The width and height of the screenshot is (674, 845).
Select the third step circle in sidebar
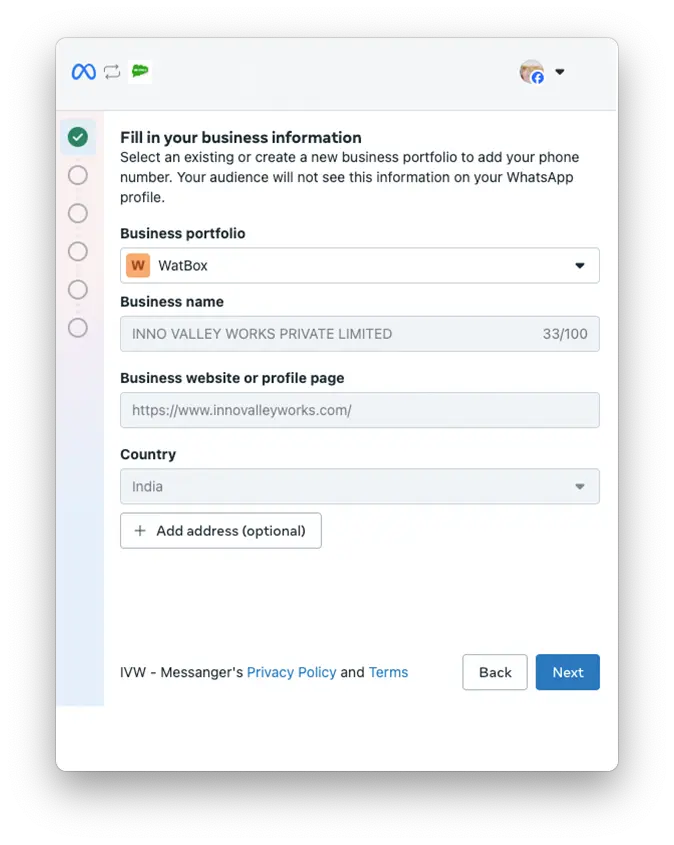tap(77, 213)
